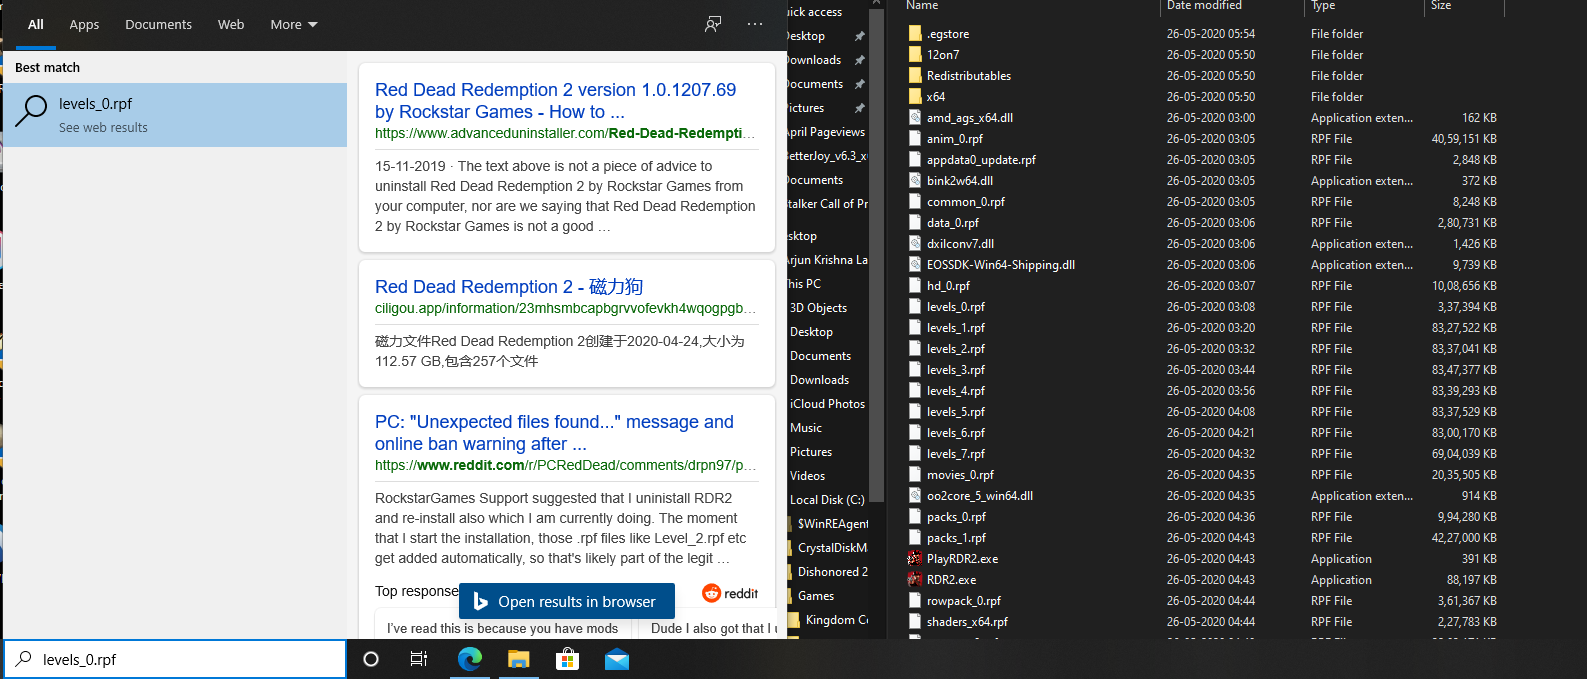This screenshot has height=679, width=1587.
Task: Select the common_0.rpf file row
Action: (1203, 201)
